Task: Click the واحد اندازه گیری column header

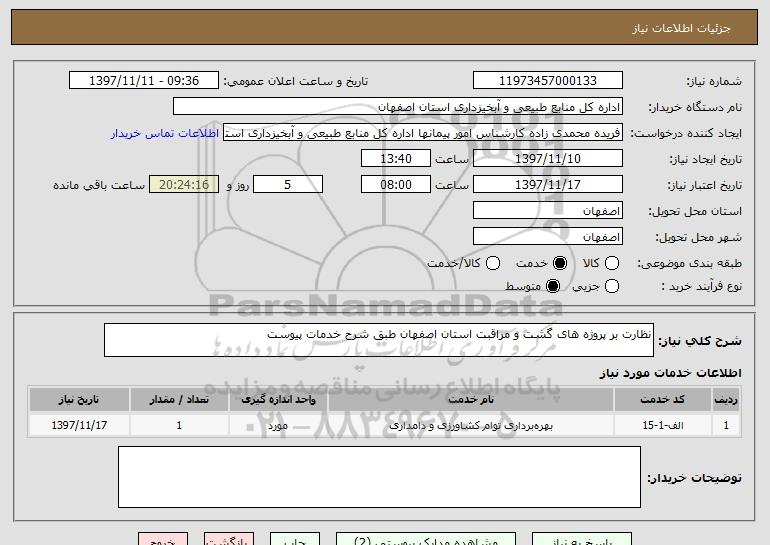Action: click(x=278, y=400)
